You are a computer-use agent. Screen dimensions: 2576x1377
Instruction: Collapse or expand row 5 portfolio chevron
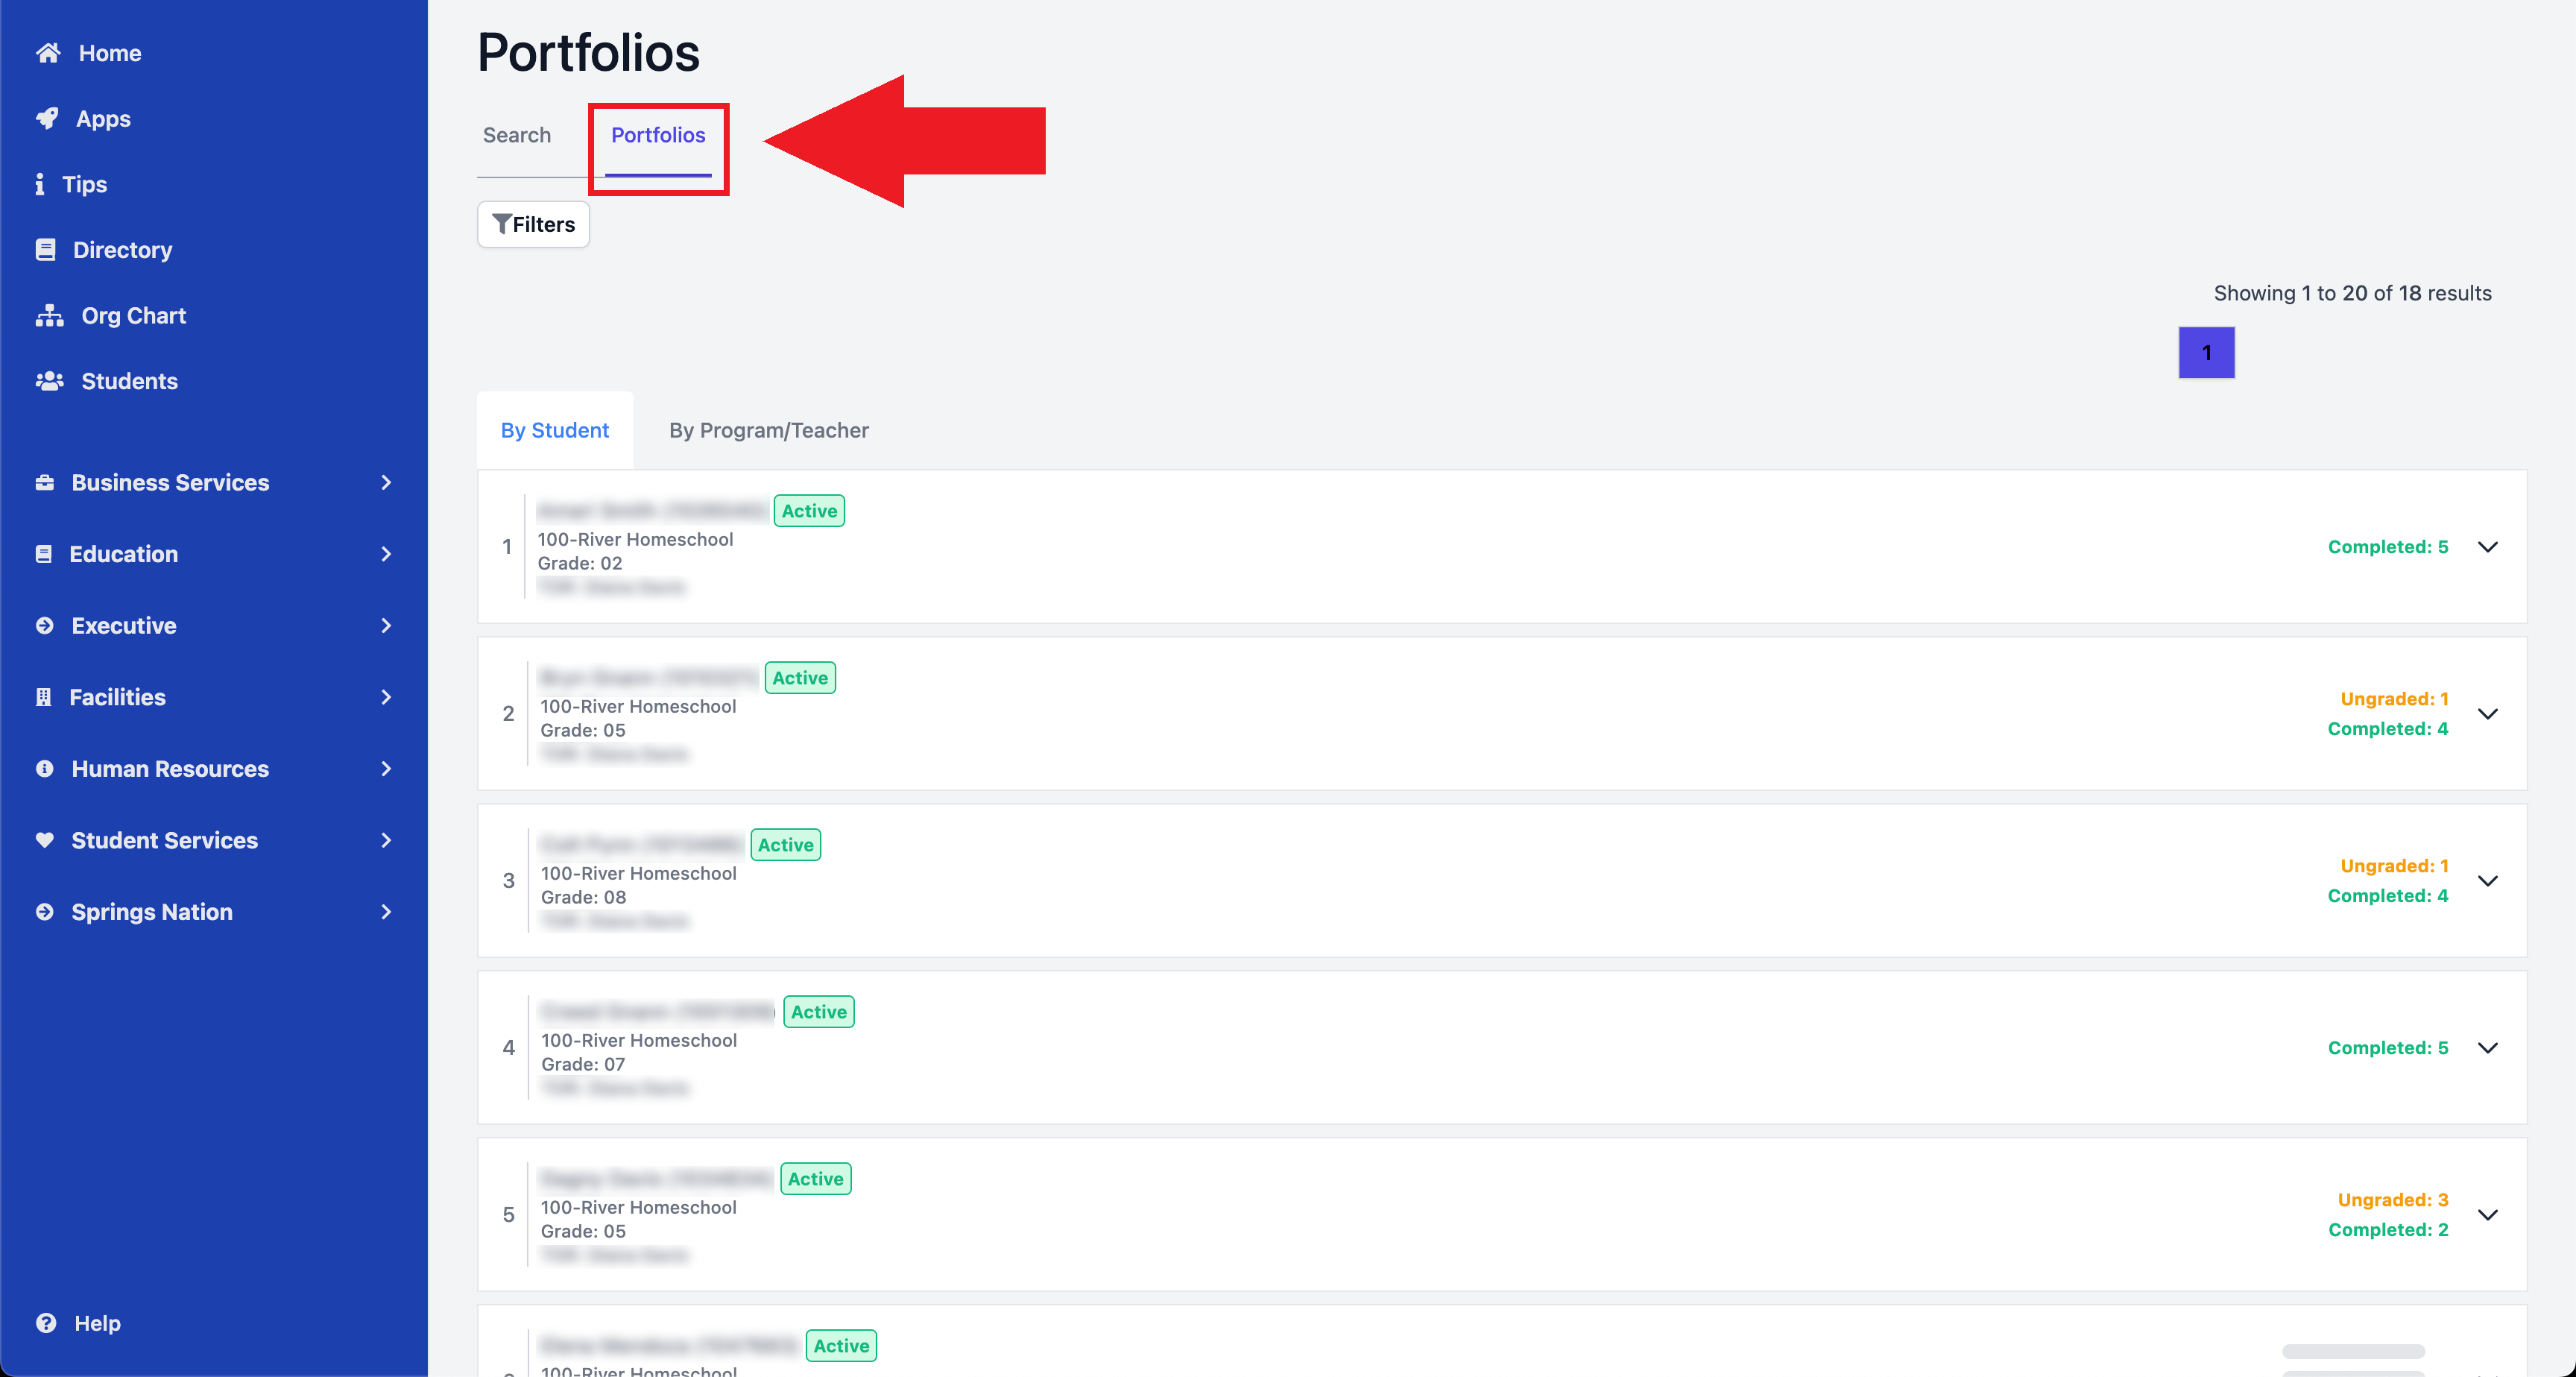[2489, 1215]
